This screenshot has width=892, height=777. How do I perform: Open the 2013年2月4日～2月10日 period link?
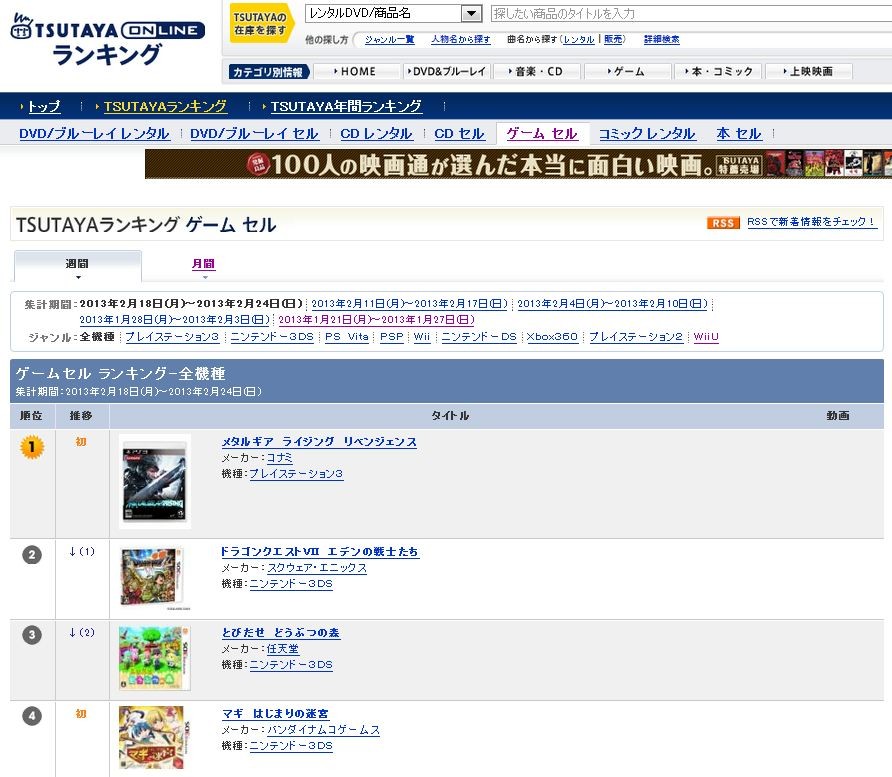[612, 304]
